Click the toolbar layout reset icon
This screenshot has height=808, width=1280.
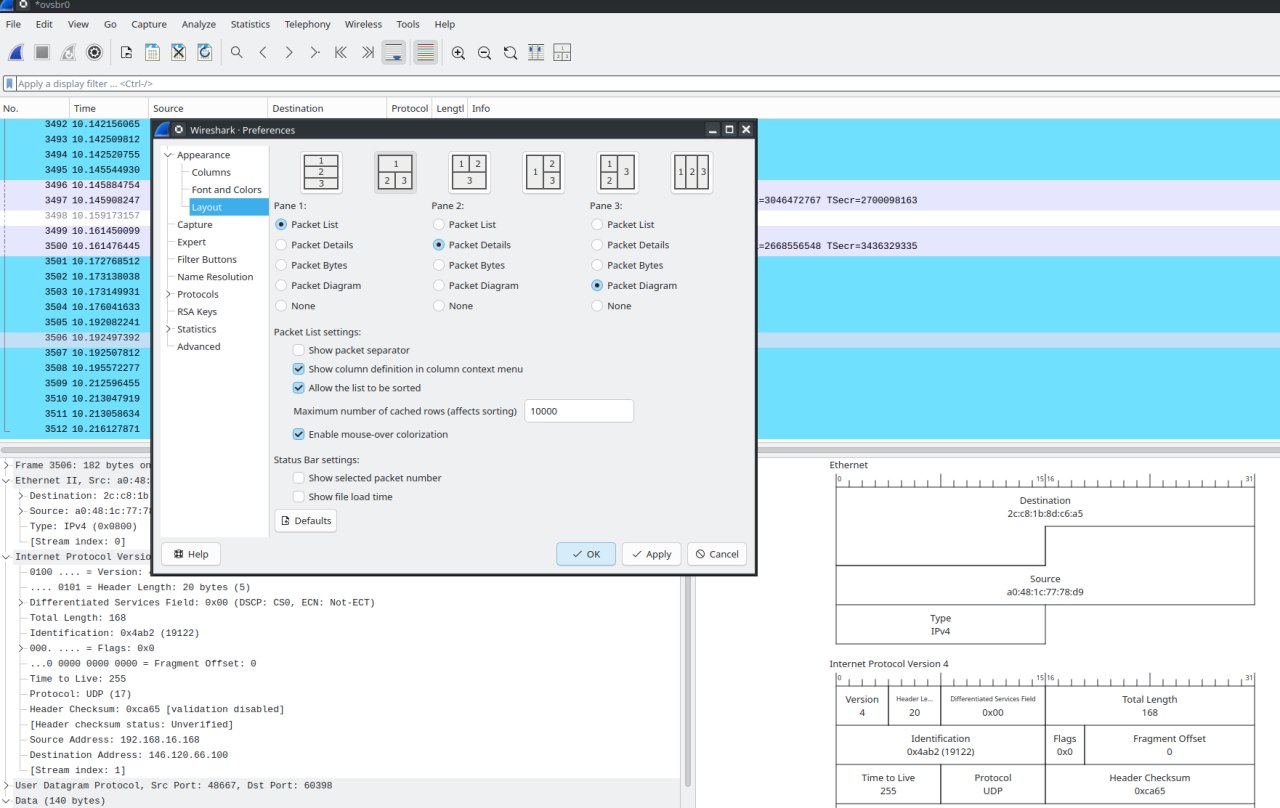point(562,52)
